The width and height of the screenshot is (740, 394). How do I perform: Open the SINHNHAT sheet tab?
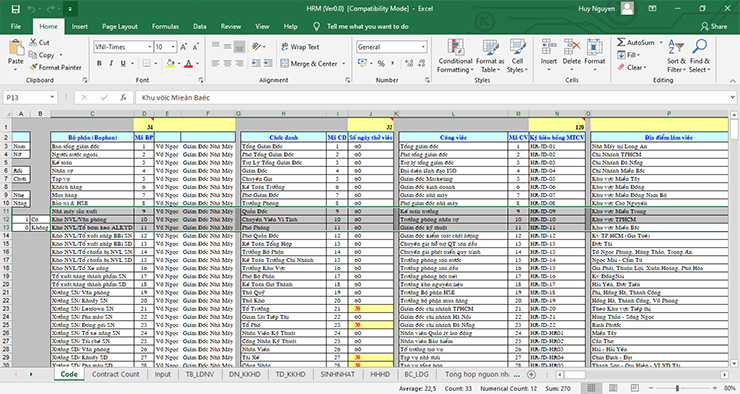click(337, 374)
